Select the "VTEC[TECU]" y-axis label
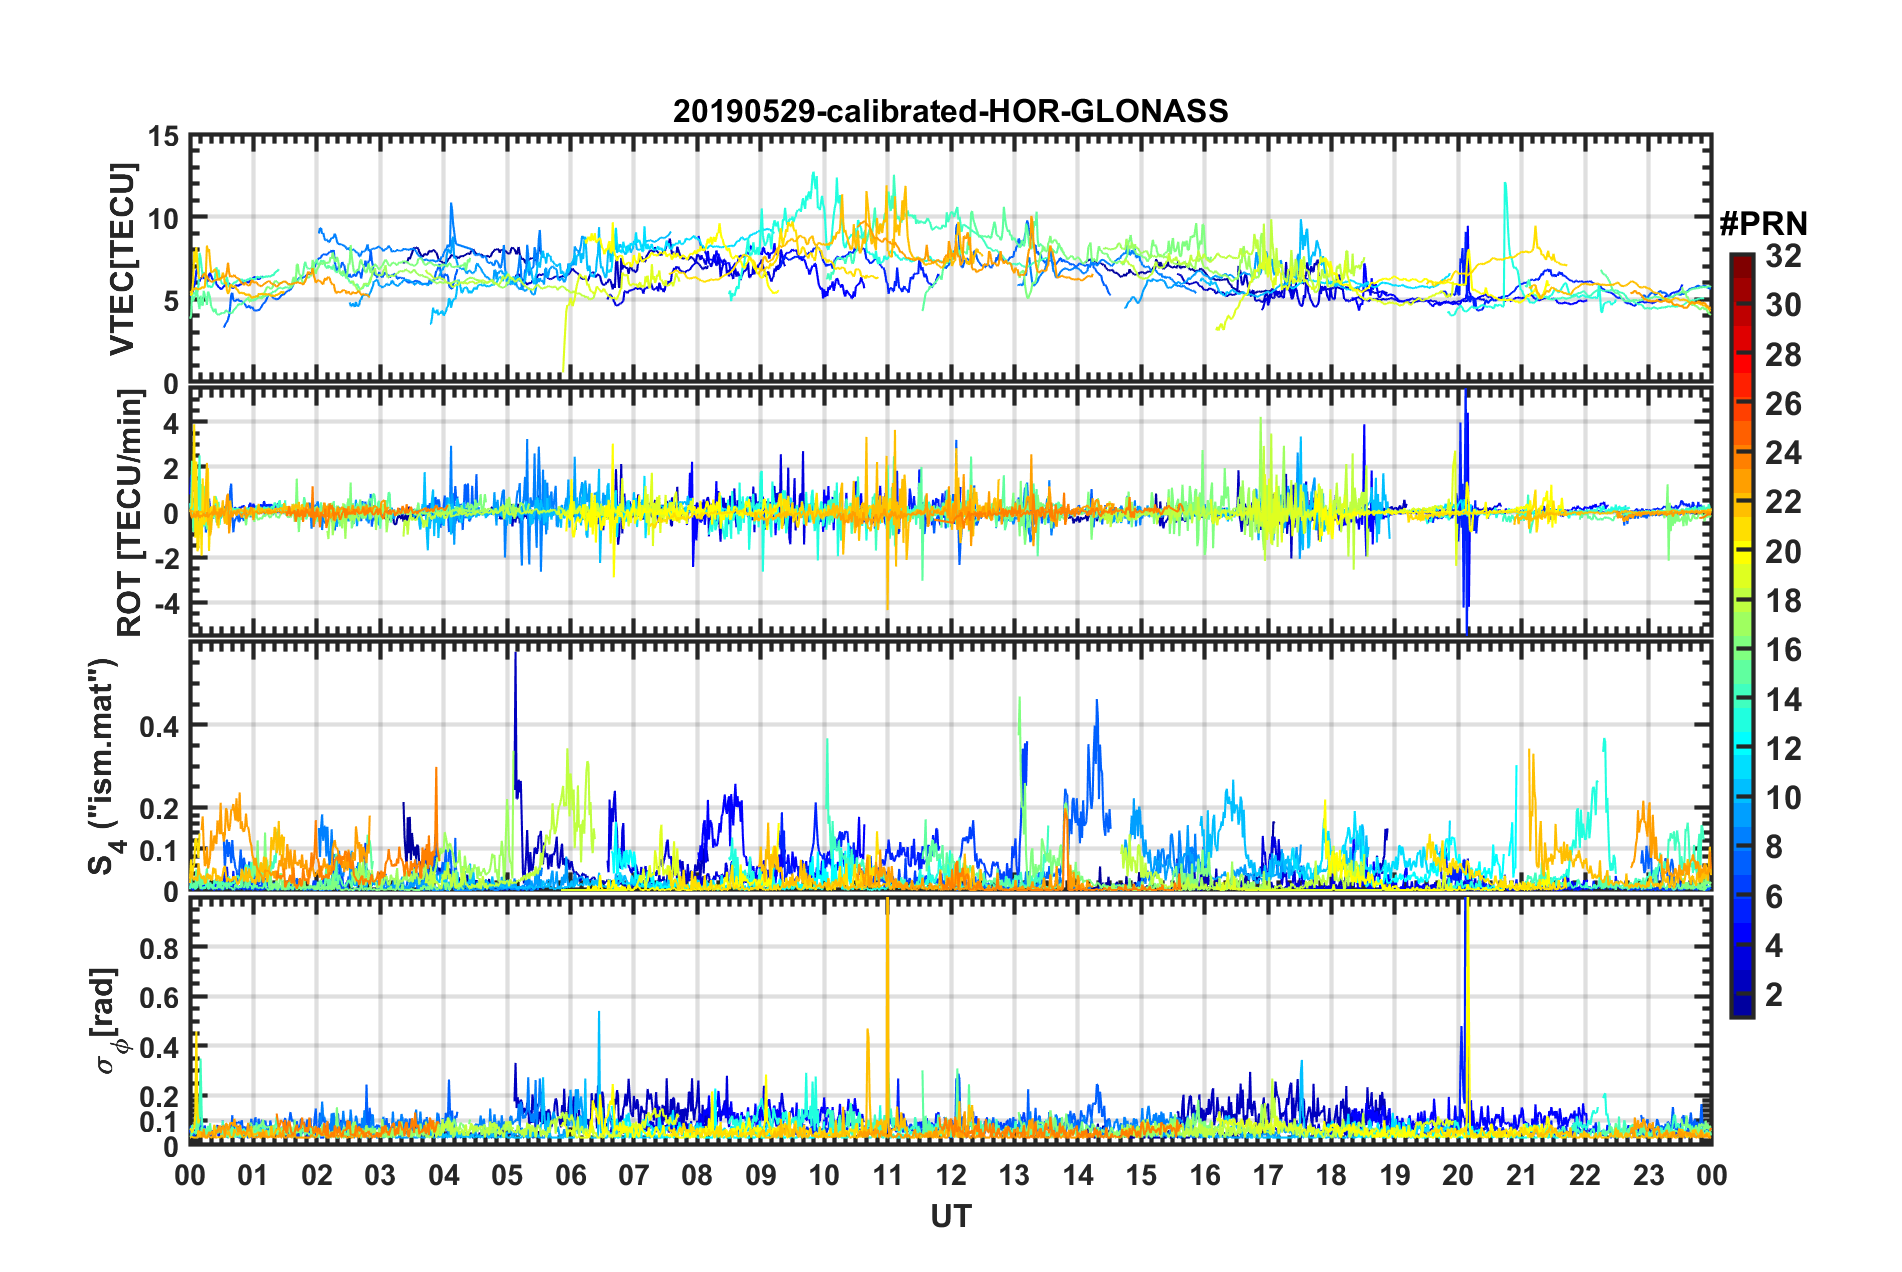 click(122, 259)
